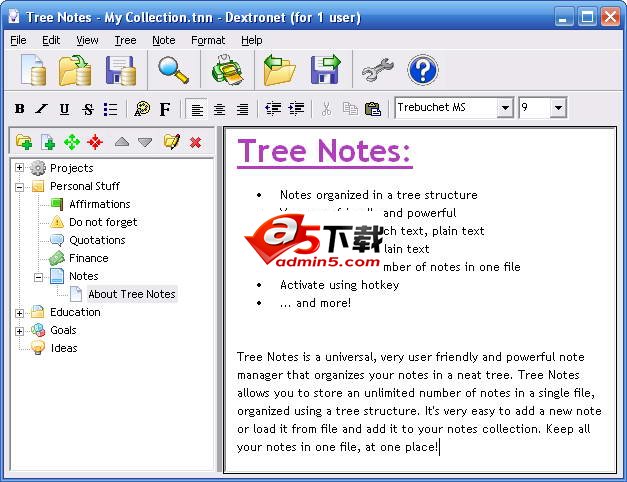This screenshot has height=482, width=627.
Task: Expand the Goals tree node
Action: (x=19, y=331)
